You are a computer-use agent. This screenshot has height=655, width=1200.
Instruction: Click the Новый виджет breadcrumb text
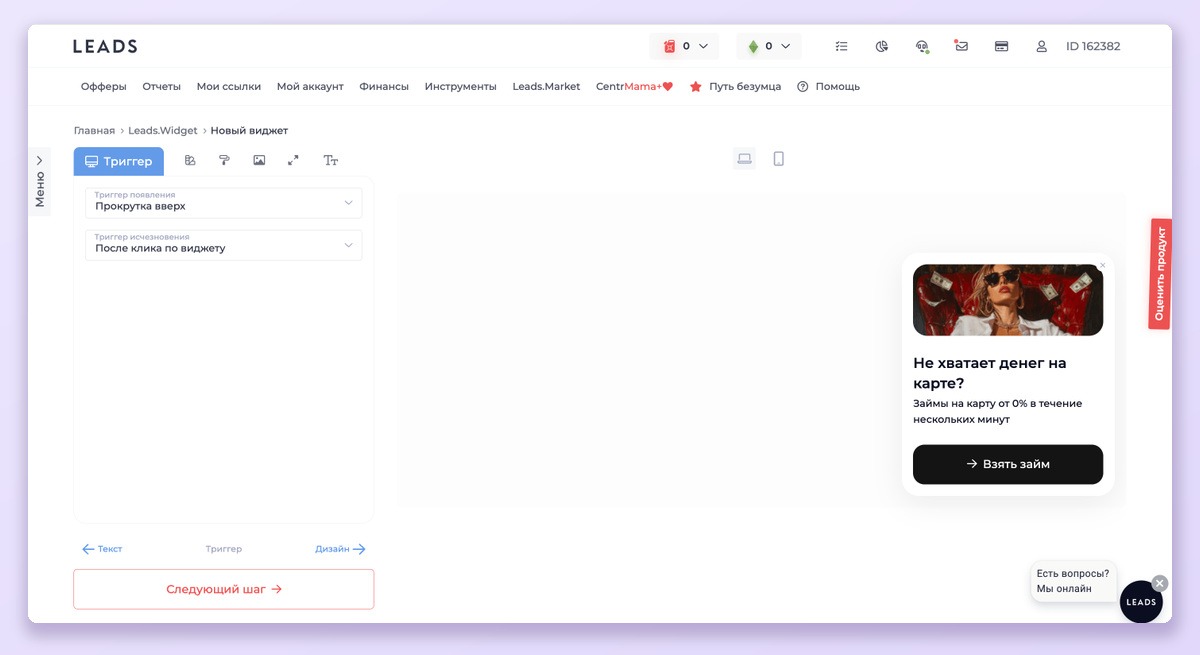coord(249,131)
